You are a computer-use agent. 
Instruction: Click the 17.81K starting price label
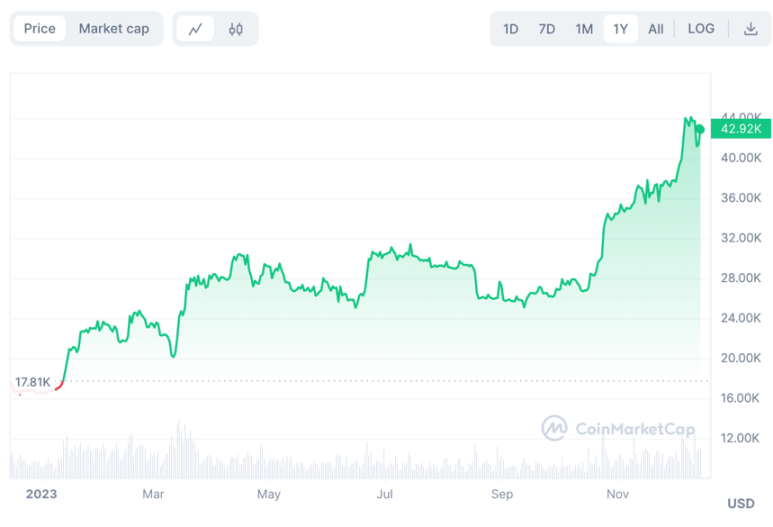point(32,381)
